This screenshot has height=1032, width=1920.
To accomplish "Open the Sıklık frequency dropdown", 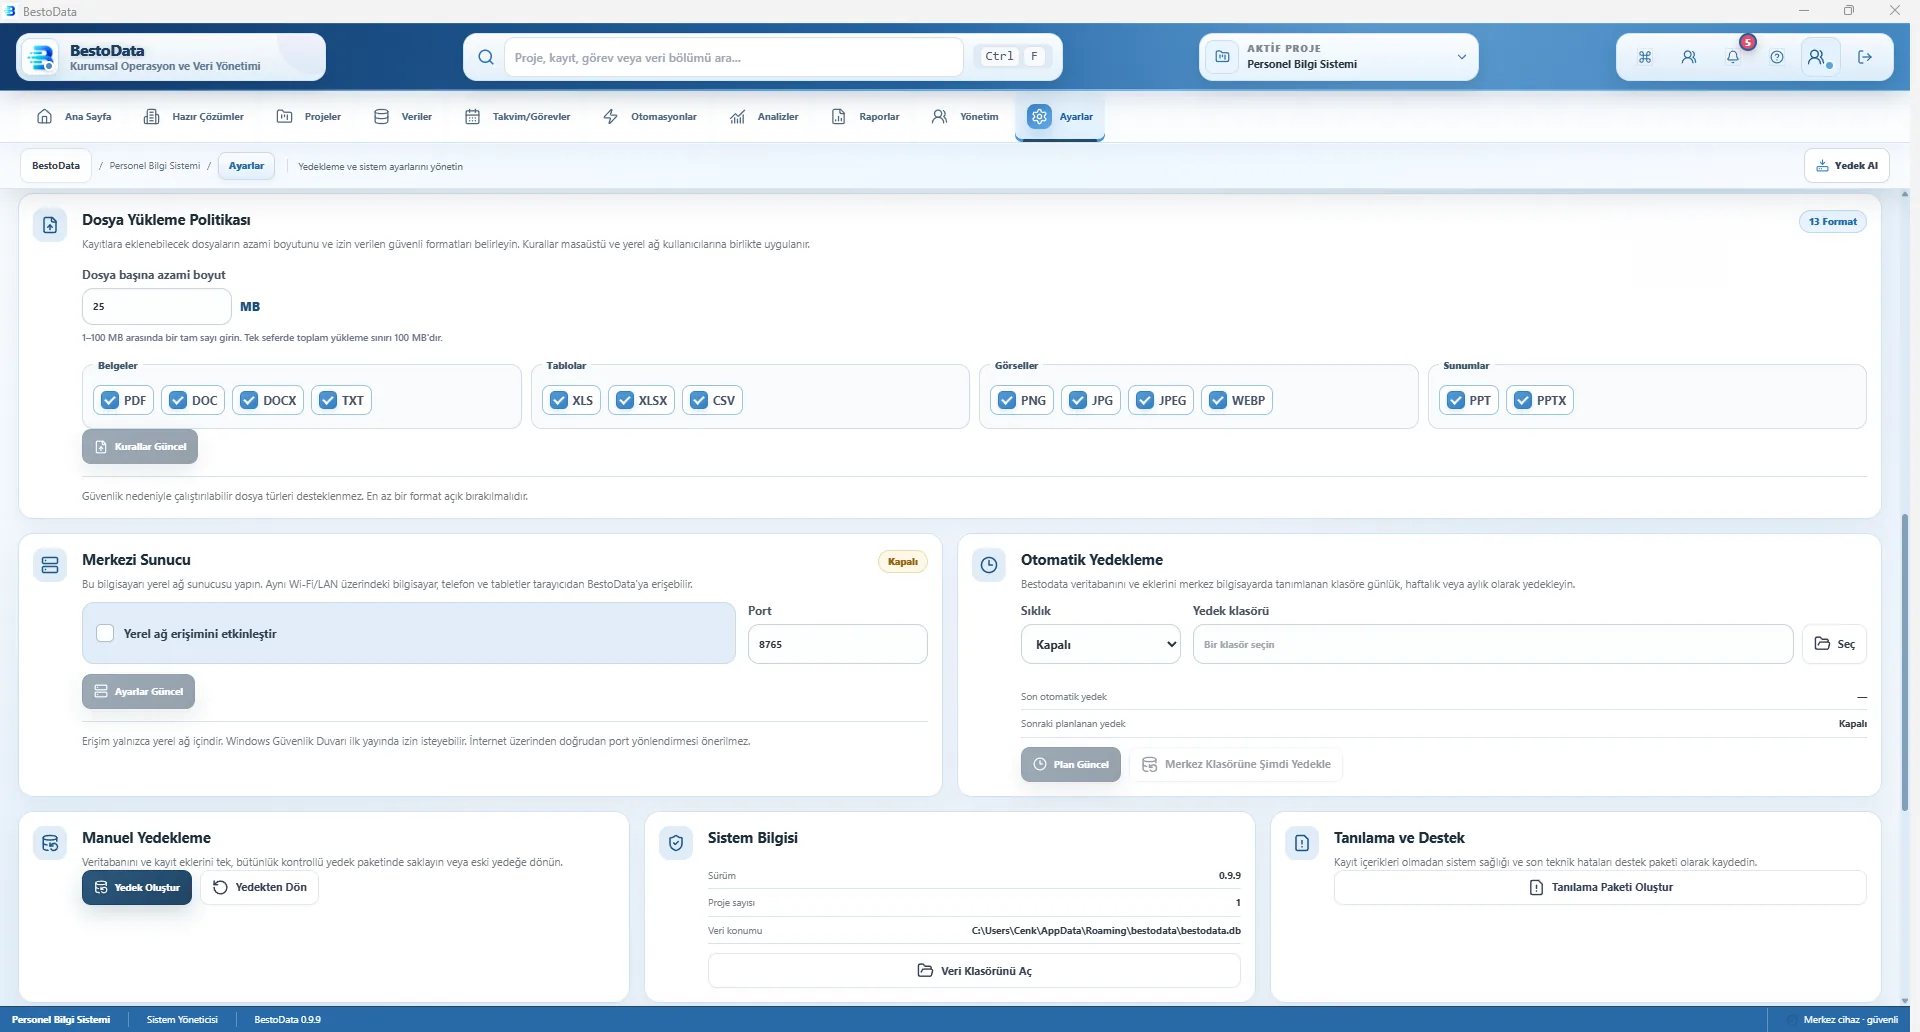I will pyautogui.click(x=1100, y=644).
